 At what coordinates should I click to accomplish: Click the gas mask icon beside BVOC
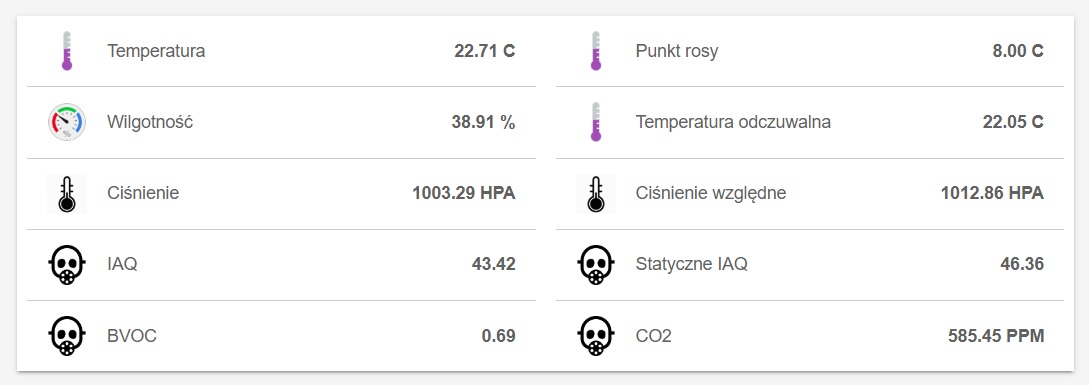tap(67, 336)
